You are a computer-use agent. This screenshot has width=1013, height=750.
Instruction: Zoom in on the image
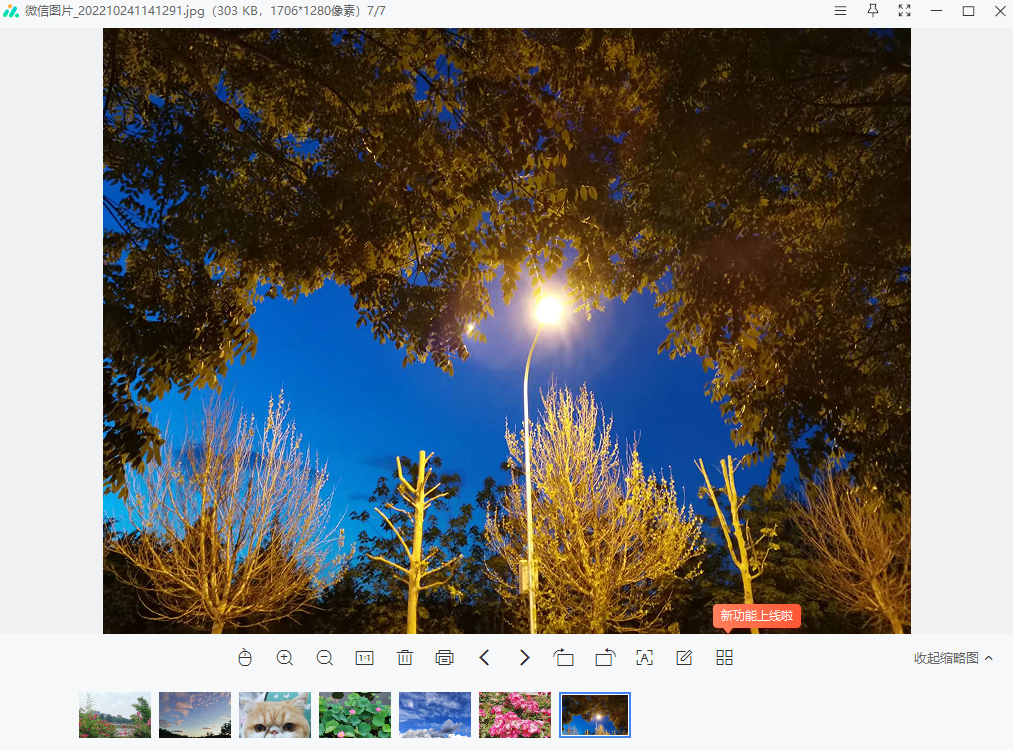tap(284, 658)
